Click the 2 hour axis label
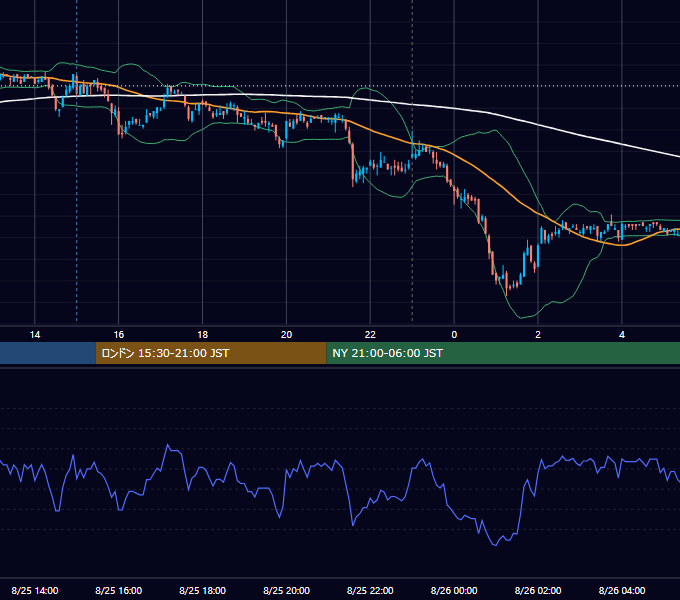The height and width of the screenshot is (600, 680). 538,335
